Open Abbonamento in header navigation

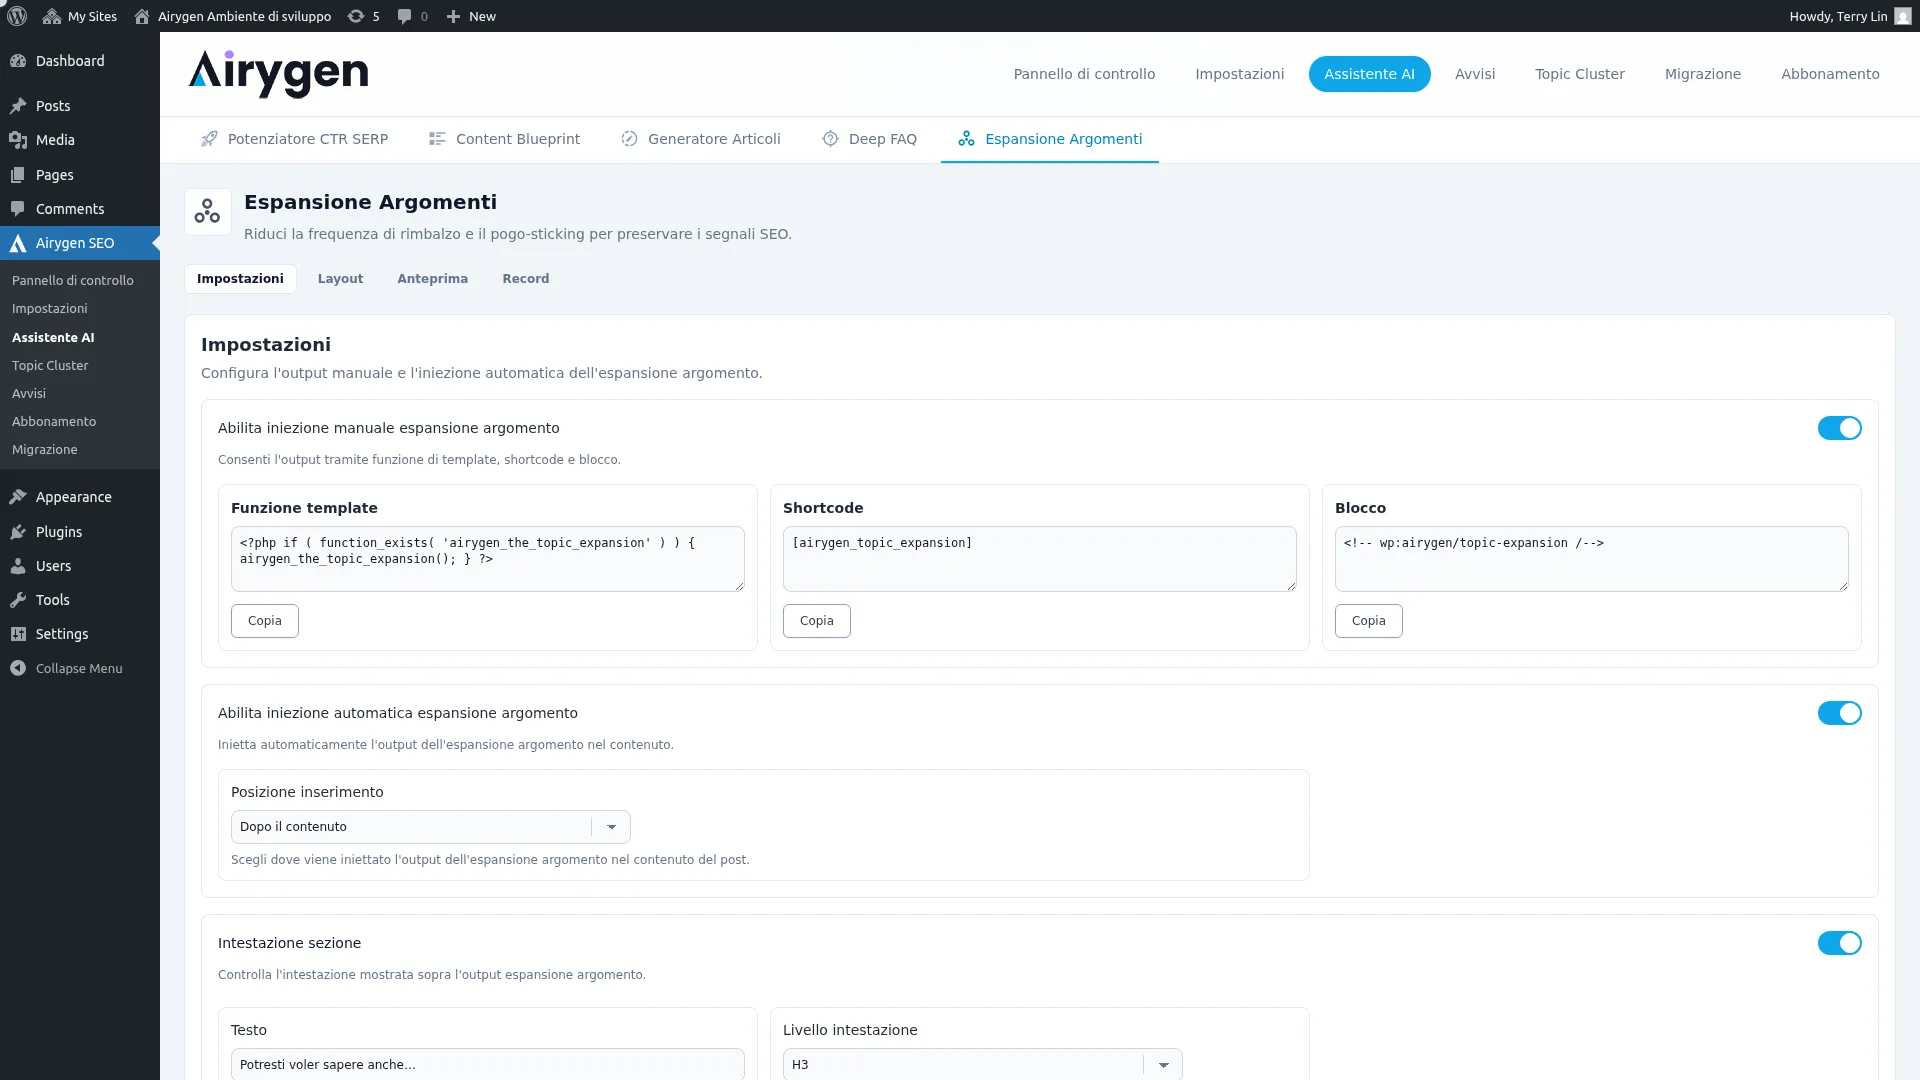(1830, 74)
